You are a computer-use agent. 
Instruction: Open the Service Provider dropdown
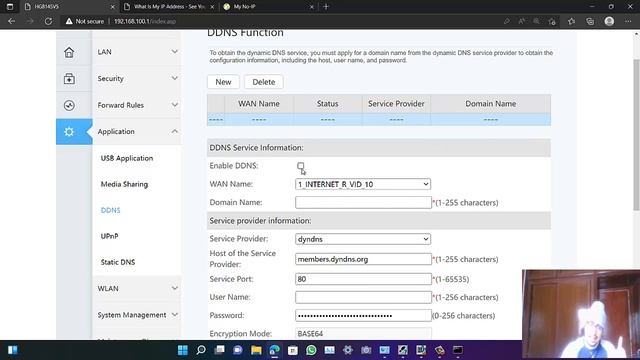(x=363, y=239)
